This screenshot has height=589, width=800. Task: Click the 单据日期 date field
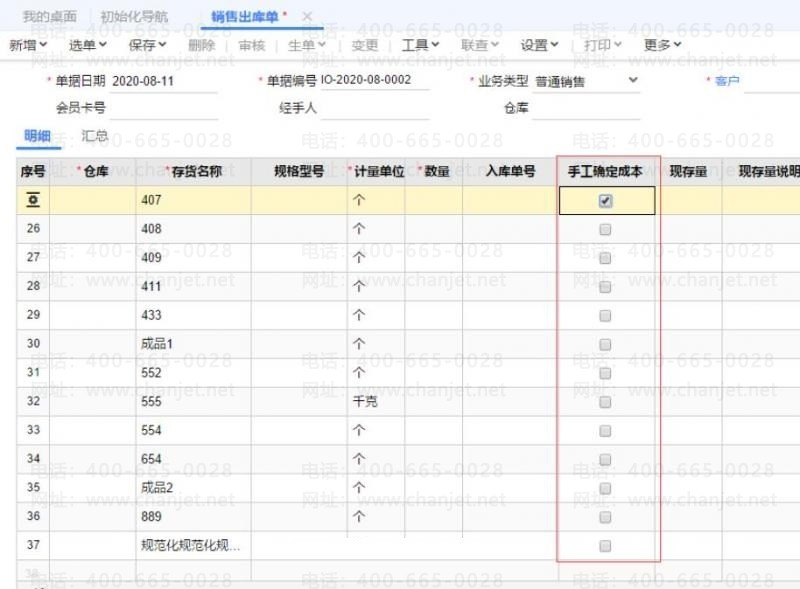pyautogui.click(x=164, y=81)
